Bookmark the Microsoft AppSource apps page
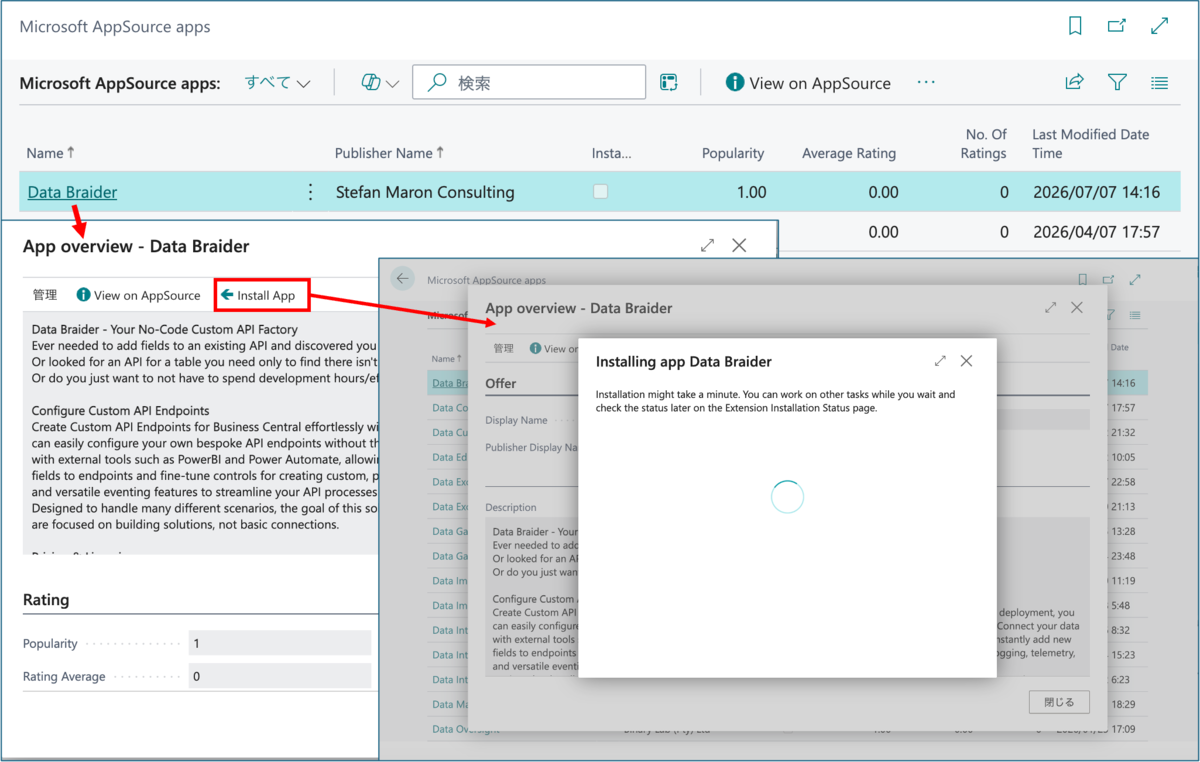 [1075, 27]
